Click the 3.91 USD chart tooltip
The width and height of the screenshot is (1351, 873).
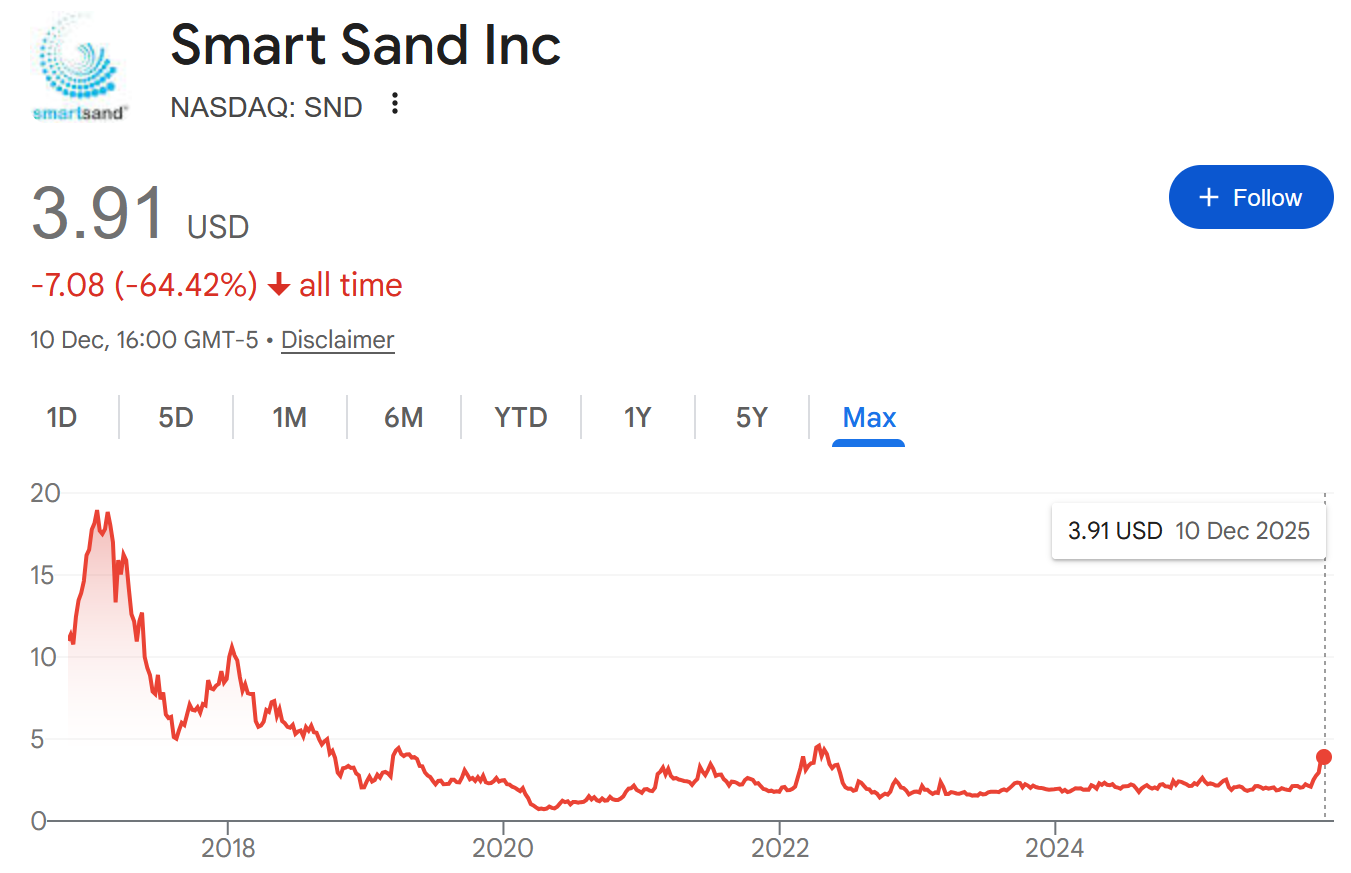click(1188, 530)
